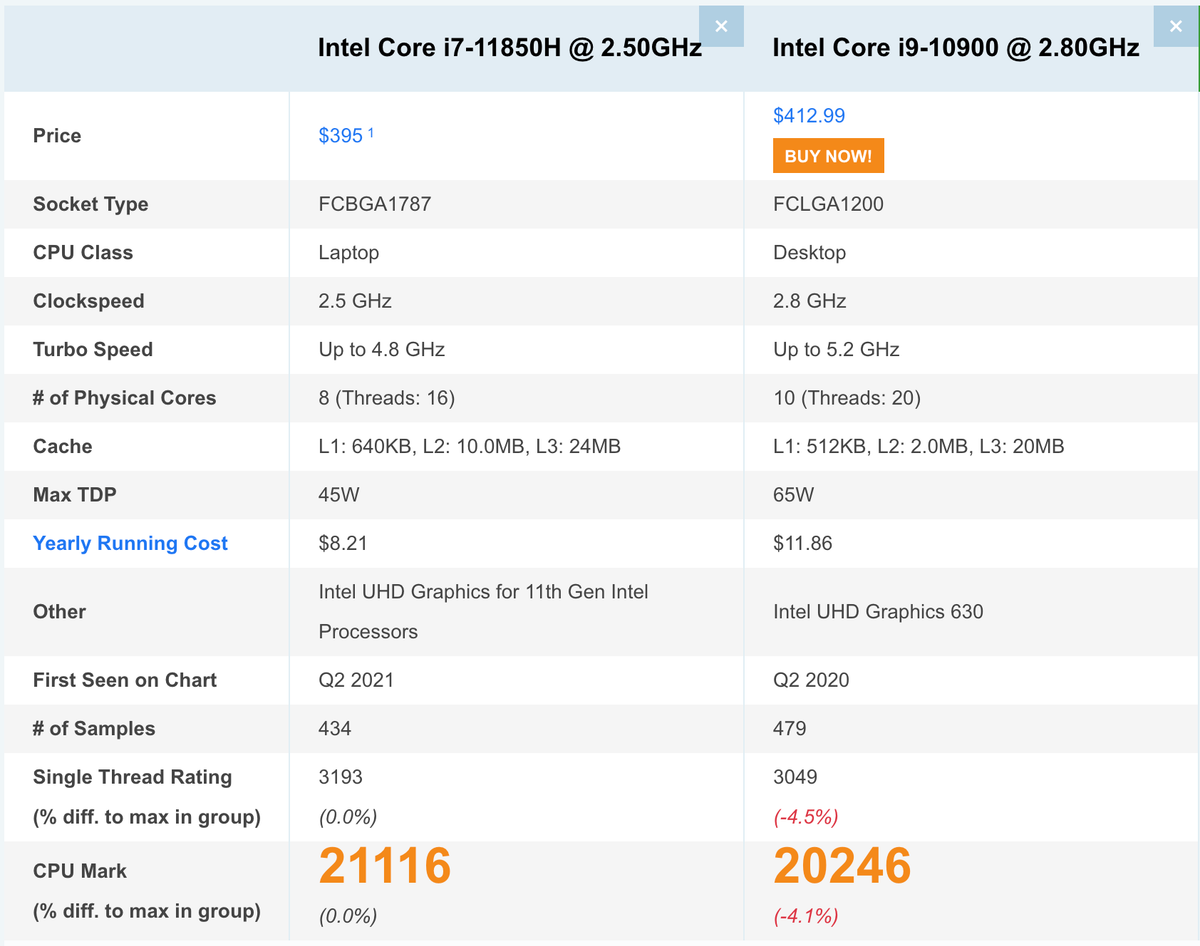Click the 'Up to 5.2 GHz' turbo speed
Image resolution: width=1200 pixels, height=946 pixels.
click(x=835, y=350)
